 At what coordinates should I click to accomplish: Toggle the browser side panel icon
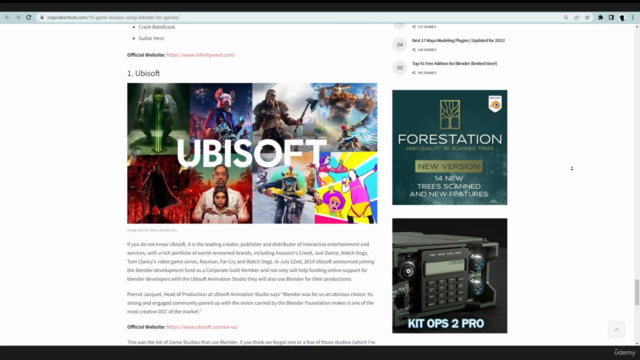611,18
